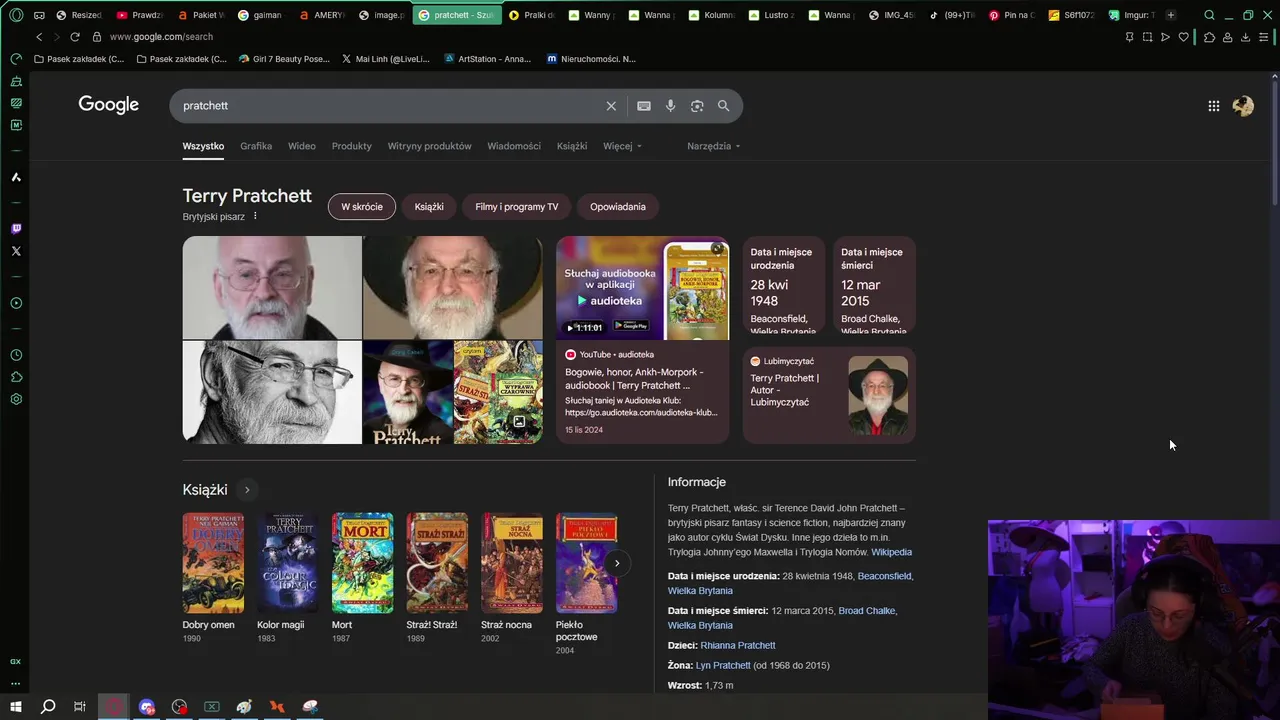Open the ArtStation - Anna bookmark

487,59
